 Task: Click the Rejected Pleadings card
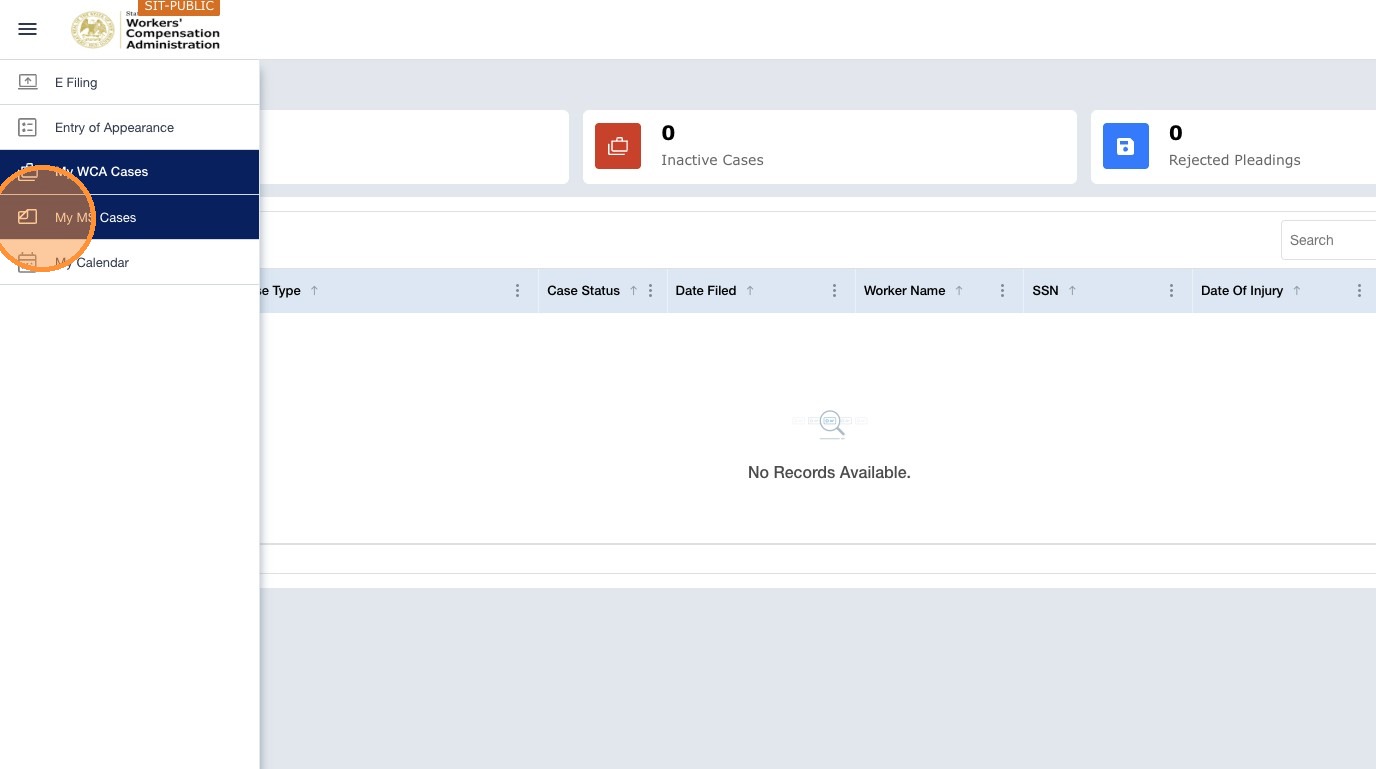click(1234, 147)
